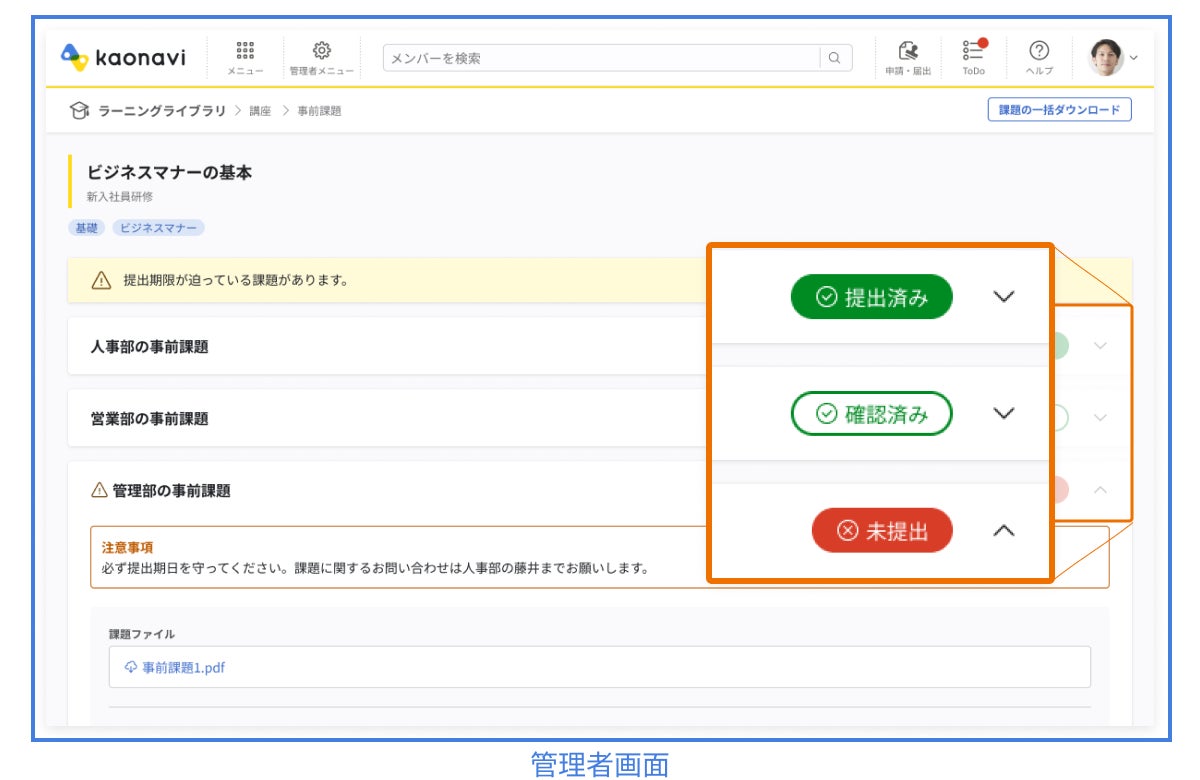This screenshot has height=780, width=1200.
Task: Click the ビジネスマナー tag
Action: pos(158,228)
